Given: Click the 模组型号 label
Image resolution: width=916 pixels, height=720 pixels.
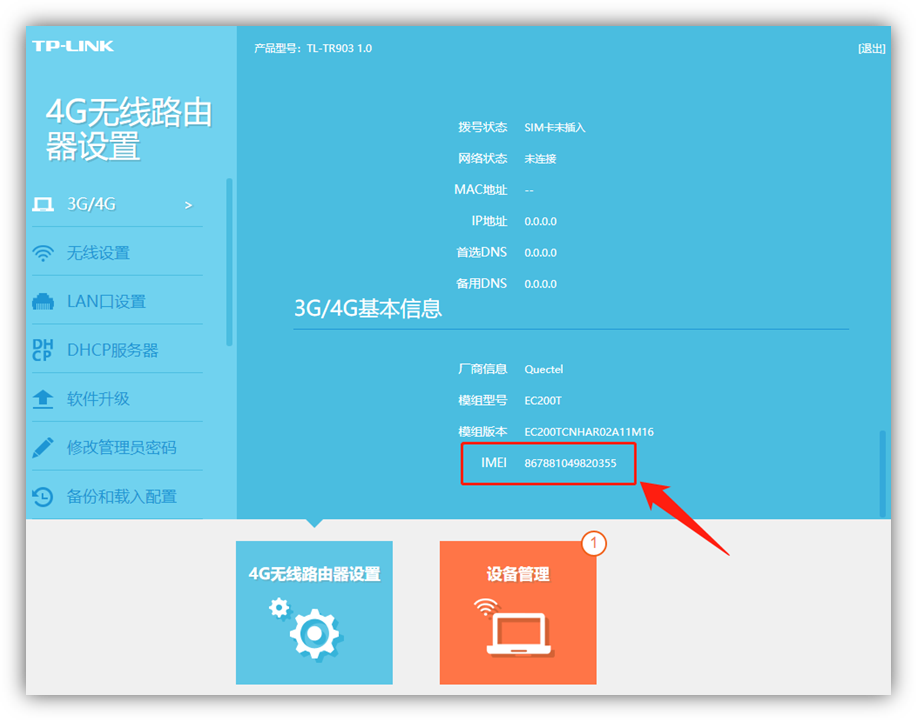Looking at the screenshot, I should click(x=483, y=401).
